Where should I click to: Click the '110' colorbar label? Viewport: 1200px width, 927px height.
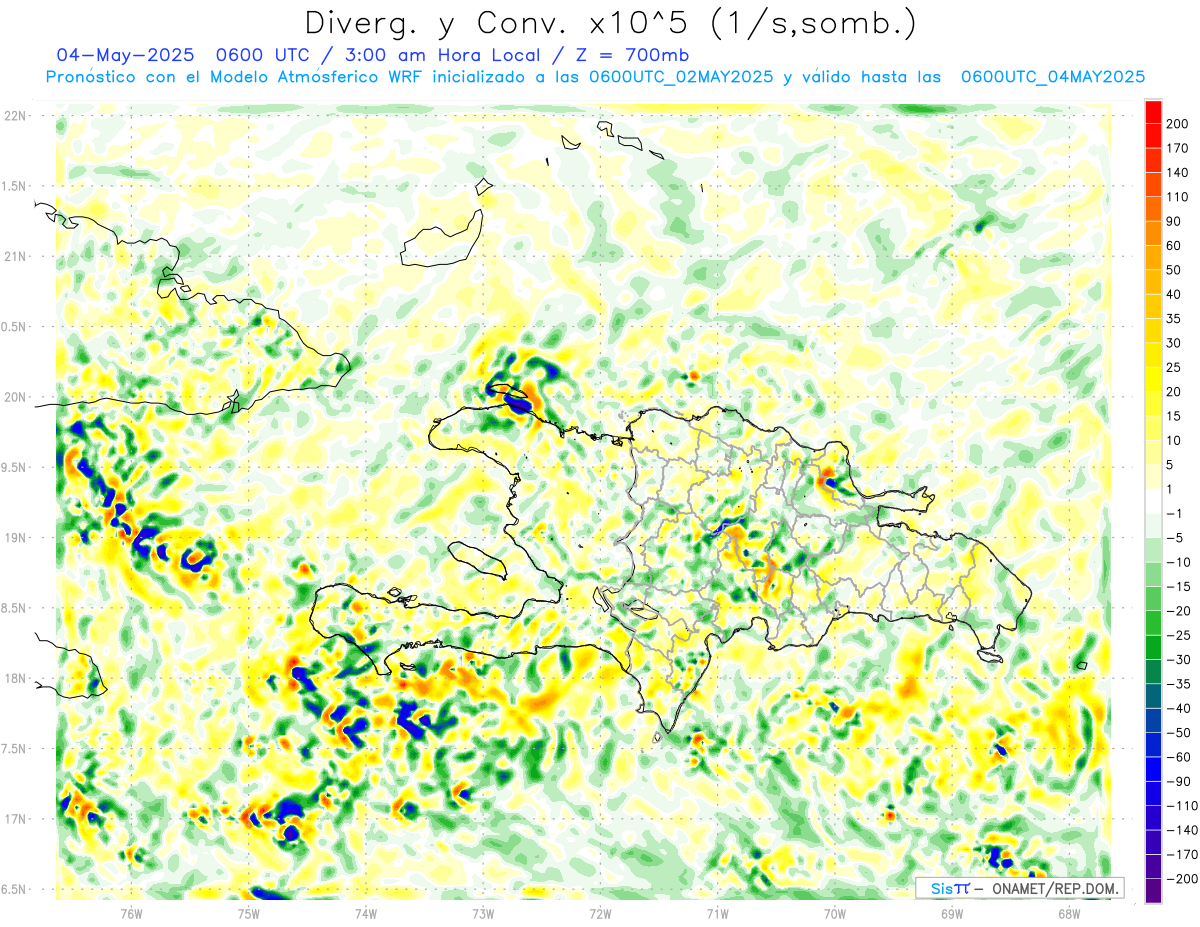tap(1179, 197)
